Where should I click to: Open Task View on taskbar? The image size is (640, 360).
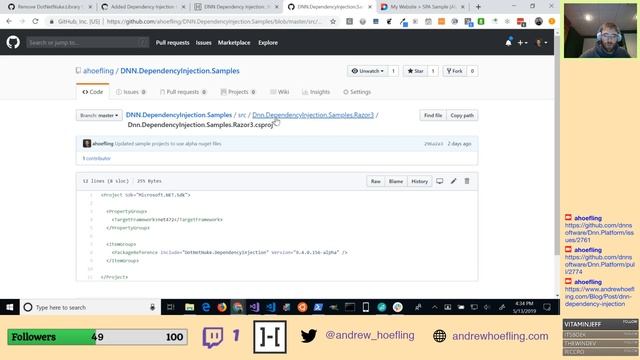coord(171,307)
